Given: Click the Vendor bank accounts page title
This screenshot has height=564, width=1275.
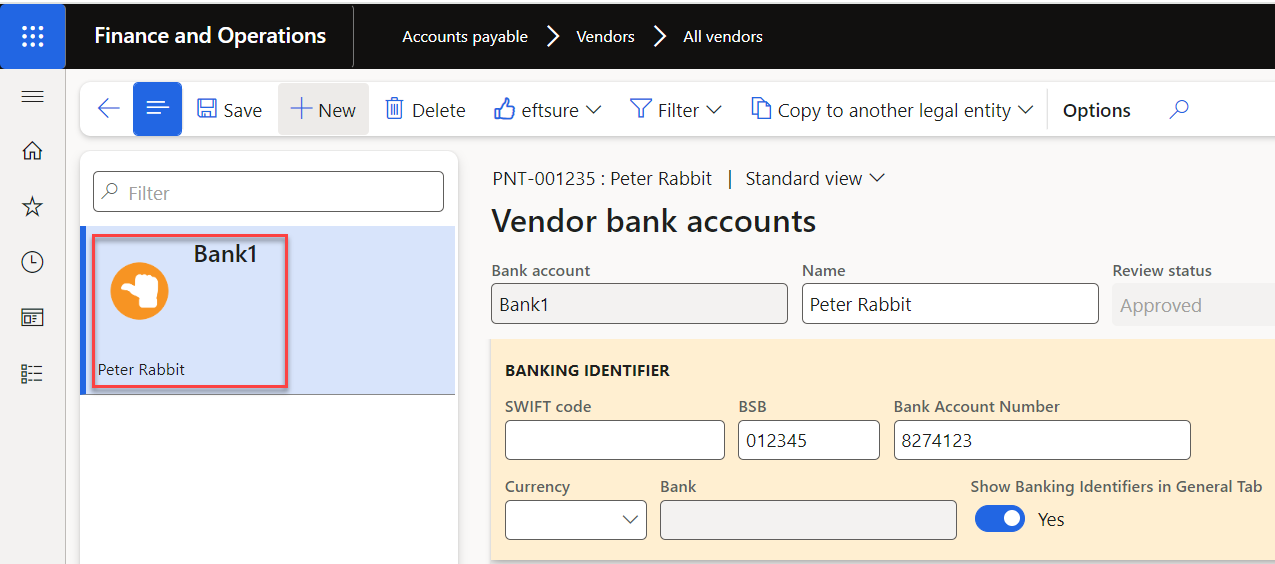Looking at the screenshot, I should [653, 221].
